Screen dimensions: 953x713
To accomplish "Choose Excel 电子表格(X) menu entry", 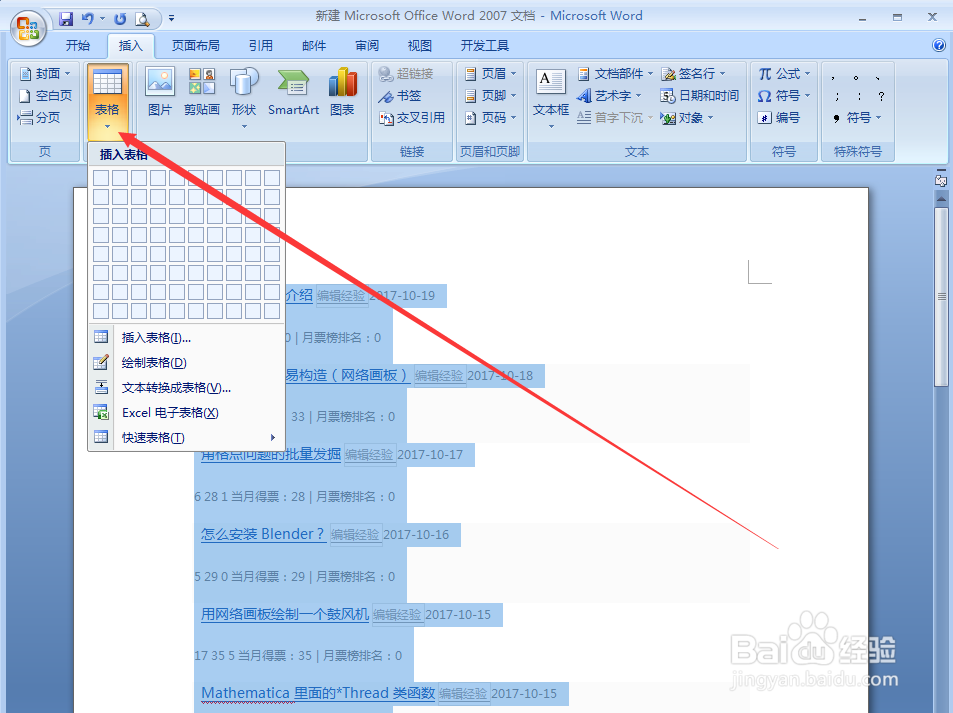I will [187, 412].
